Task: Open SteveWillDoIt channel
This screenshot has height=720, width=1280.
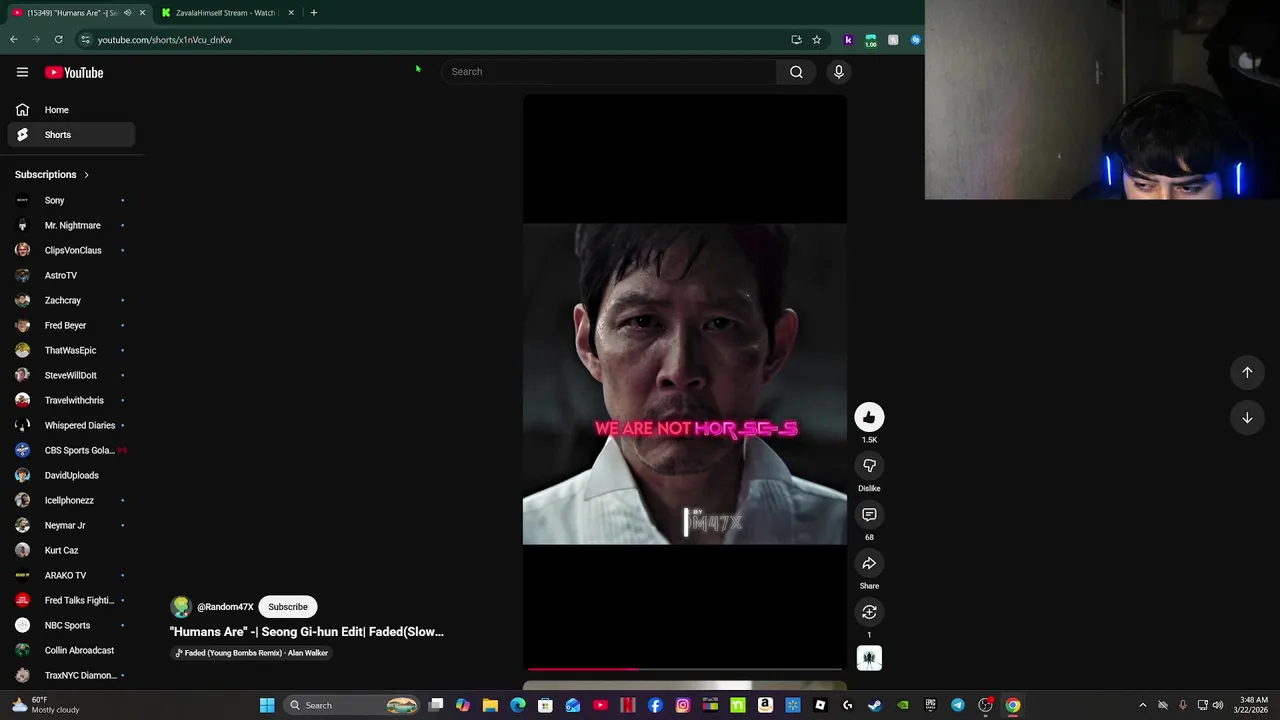Action: pyautogui.click(x=71, y=375)
